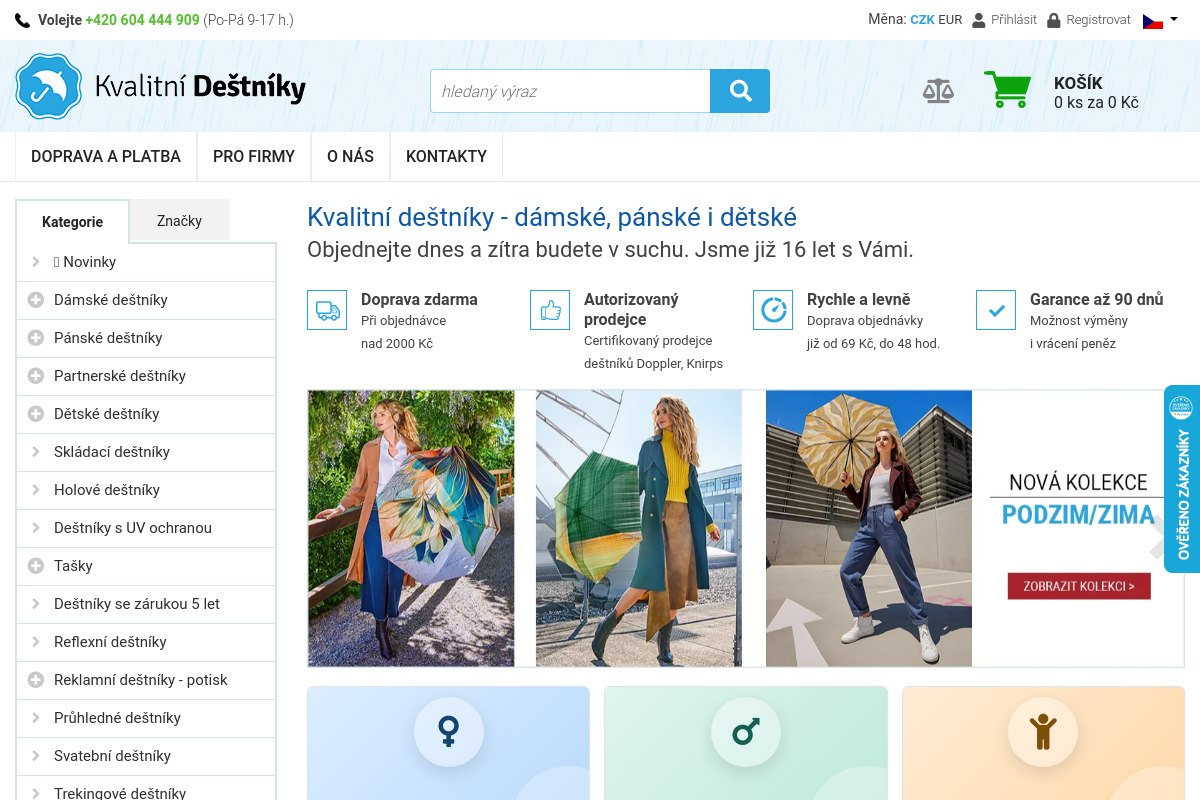Click the product comparison scales icon
This screenshot has width=1200, height=800.
938,91
